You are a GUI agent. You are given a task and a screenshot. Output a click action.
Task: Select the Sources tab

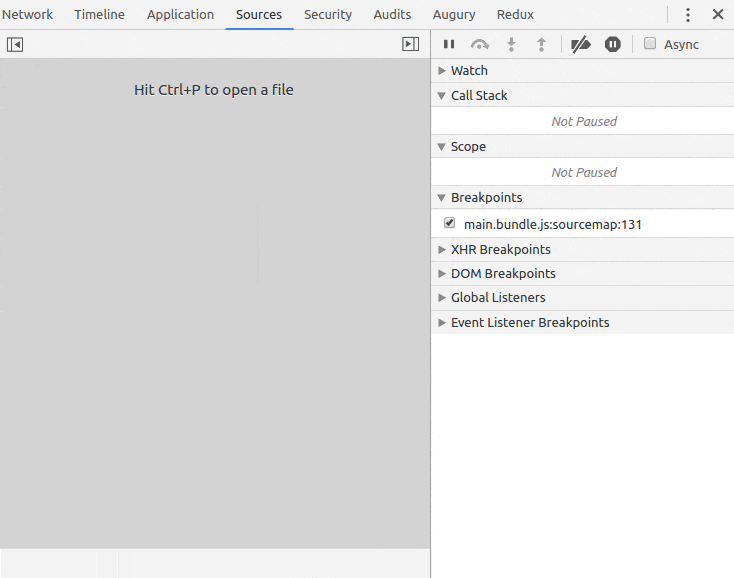tap(259, 15)
